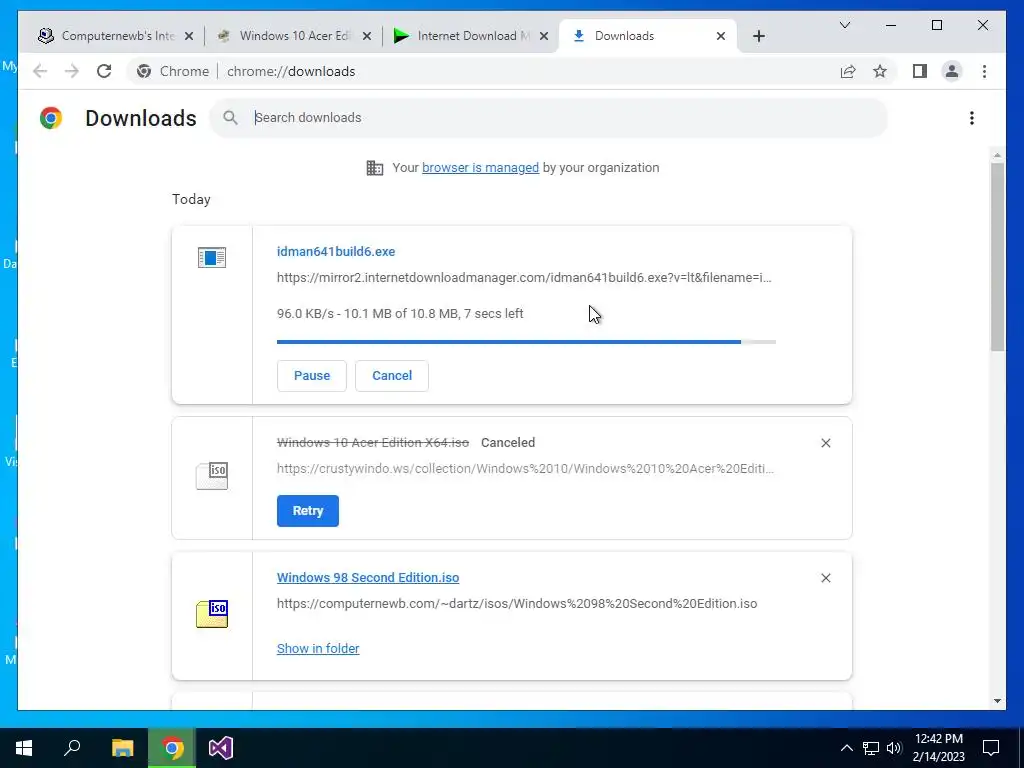Click the '96.0 KB/s - 10.1 MB' status text

tap(400, 313)
